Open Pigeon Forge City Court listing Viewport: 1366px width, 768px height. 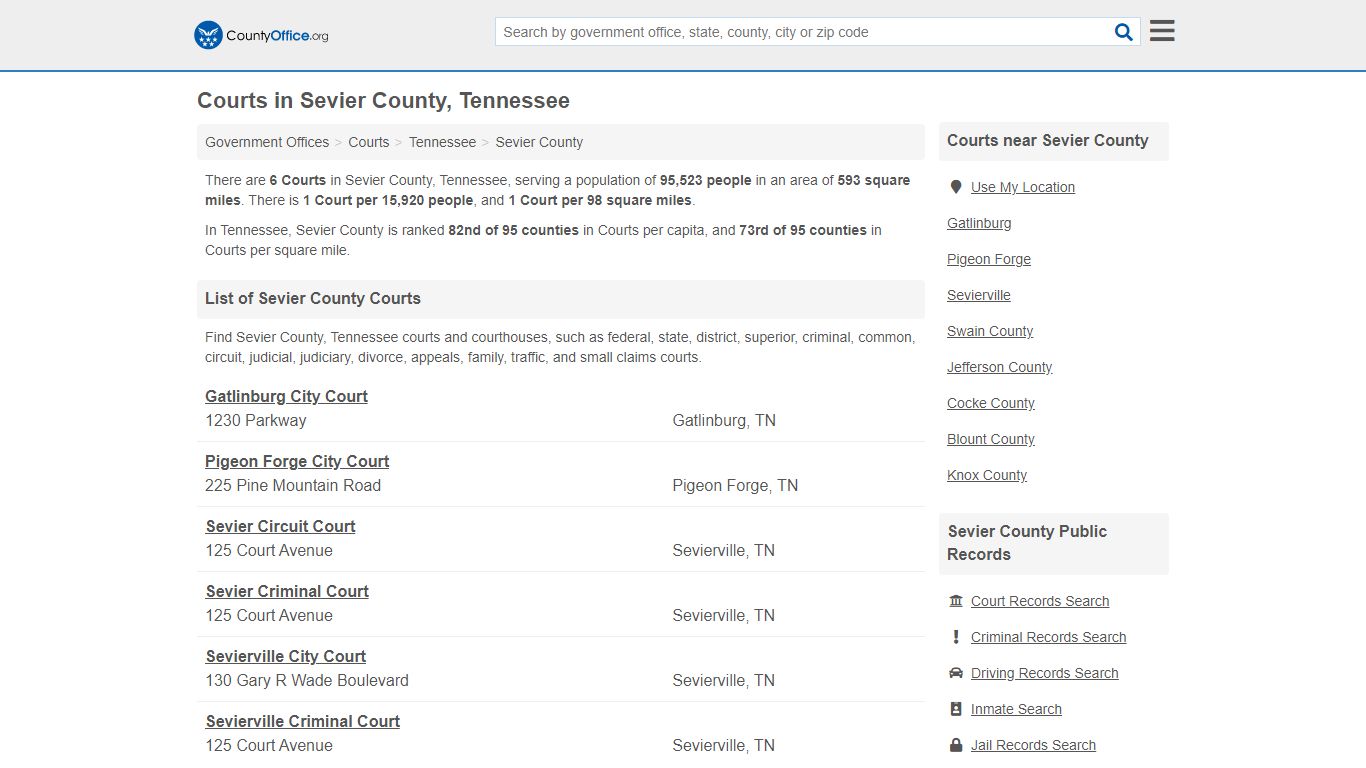[297, 461]
